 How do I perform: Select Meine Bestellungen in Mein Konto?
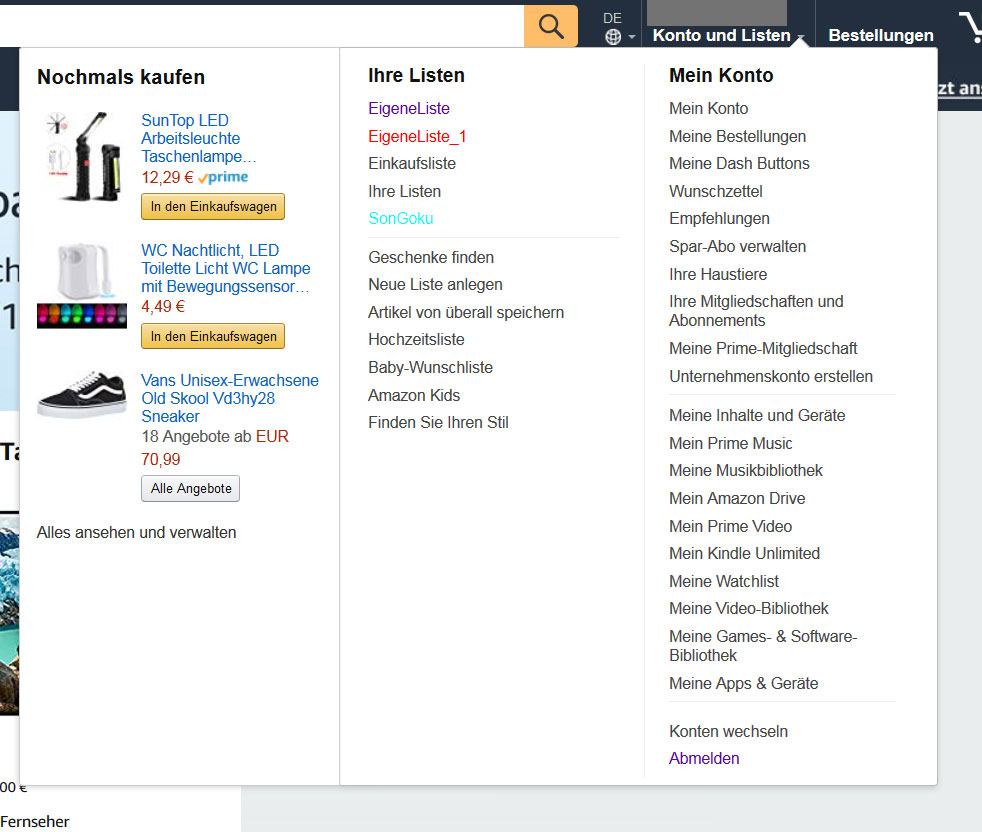737,136
